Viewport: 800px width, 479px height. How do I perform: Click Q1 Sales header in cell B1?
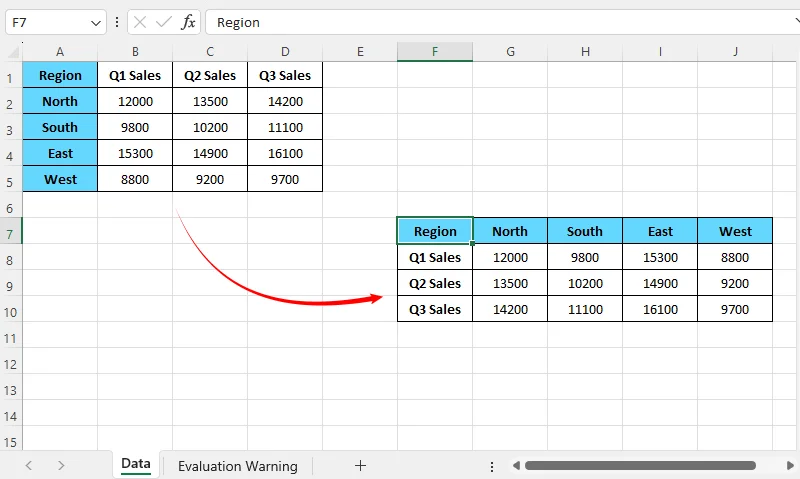(135, 75)
